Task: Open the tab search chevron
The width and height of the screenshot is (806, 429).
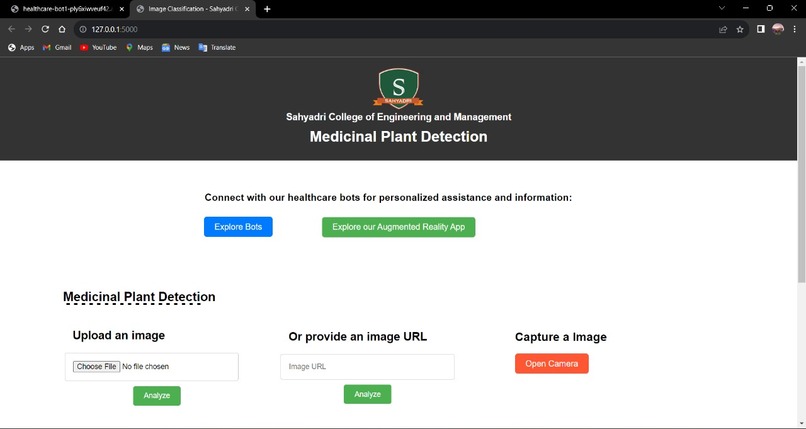Action: (722, 8)
